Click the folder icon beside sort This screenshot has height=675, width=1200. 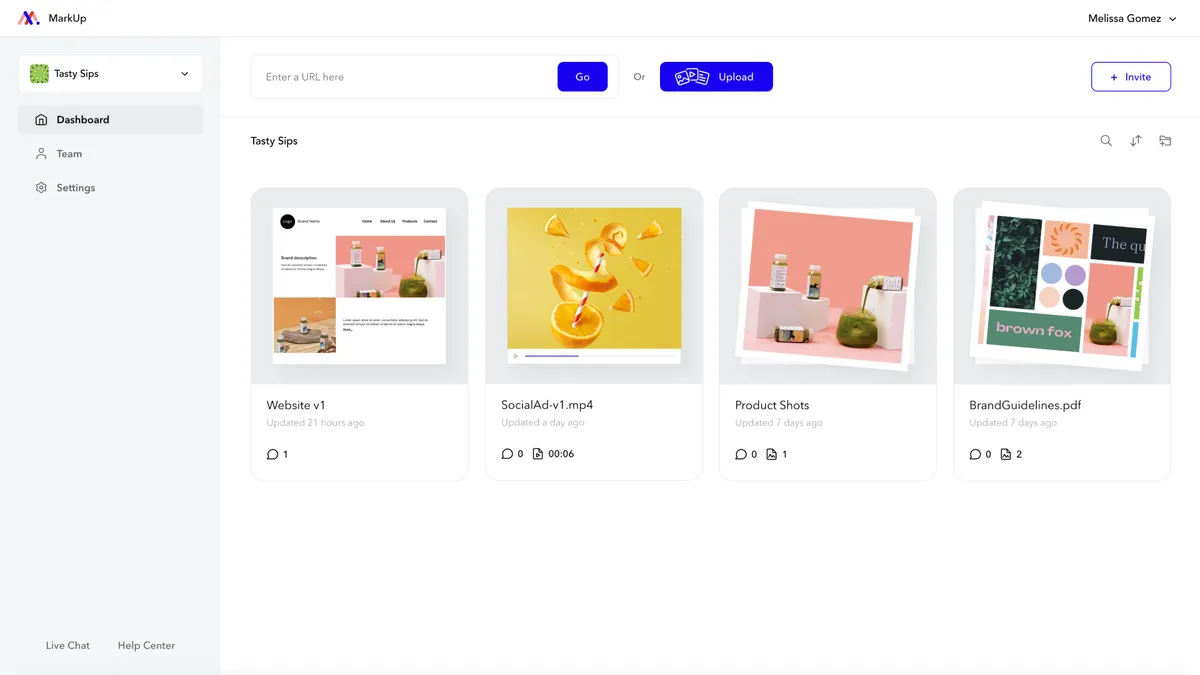pos(1165,141)
